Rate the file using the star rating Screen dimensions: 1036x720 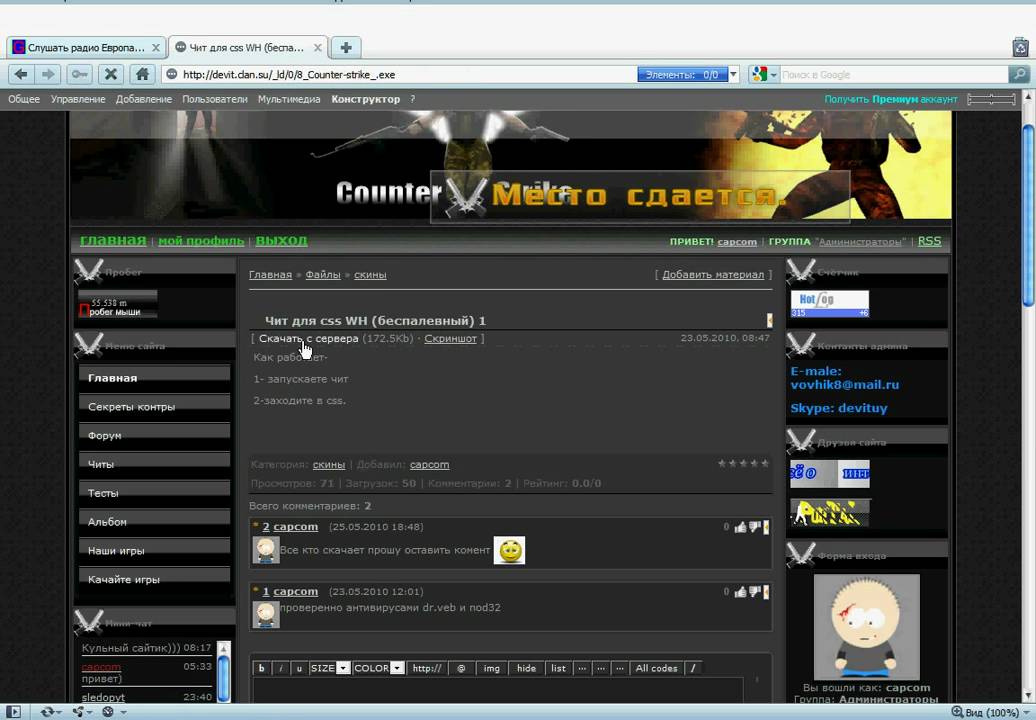pos(743,464)
